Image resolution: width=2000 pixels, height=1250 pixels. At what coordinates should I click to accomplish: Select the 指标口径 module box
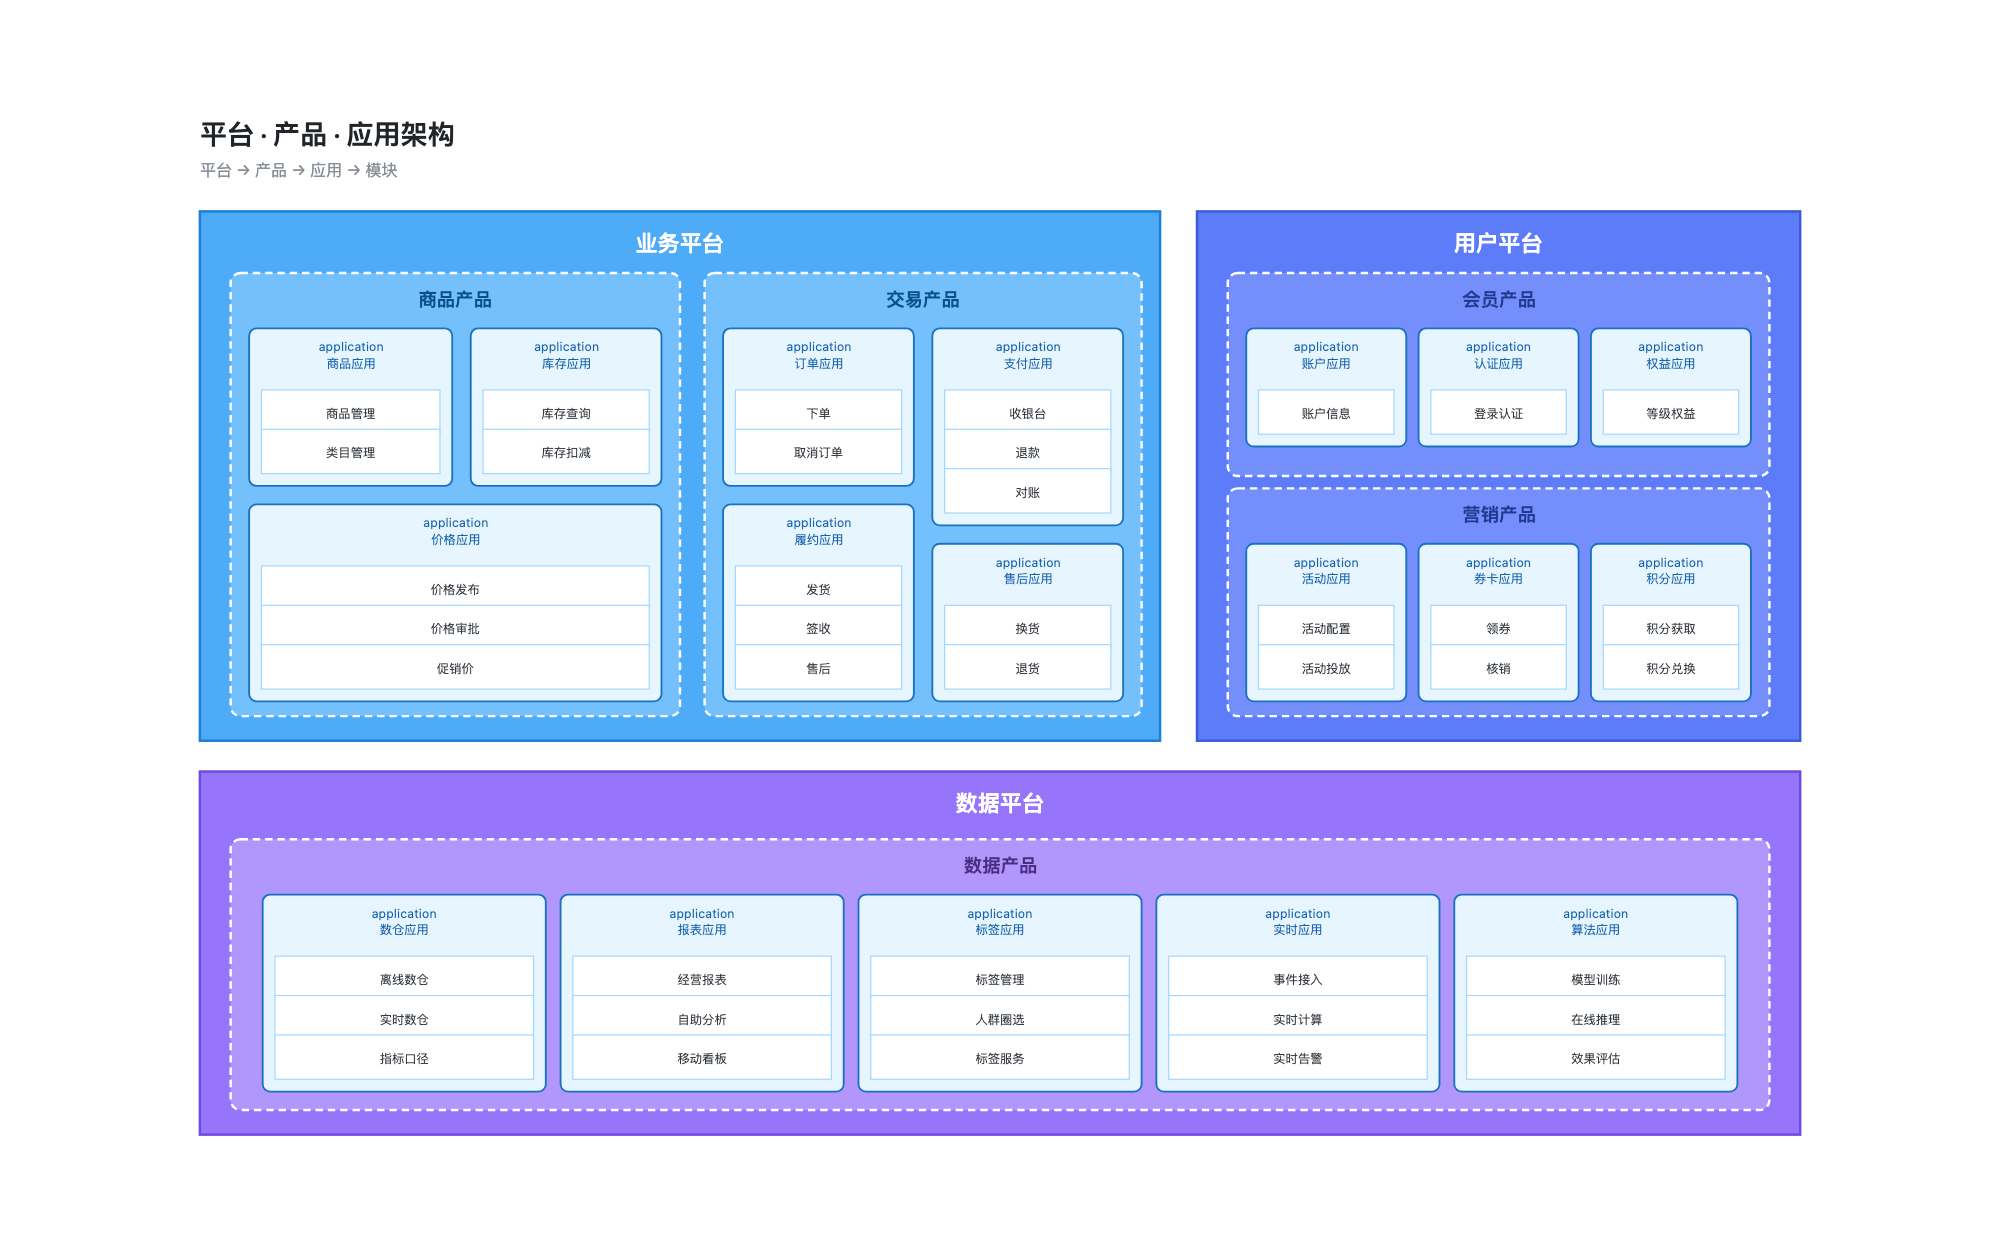[x=404, y=1058]
